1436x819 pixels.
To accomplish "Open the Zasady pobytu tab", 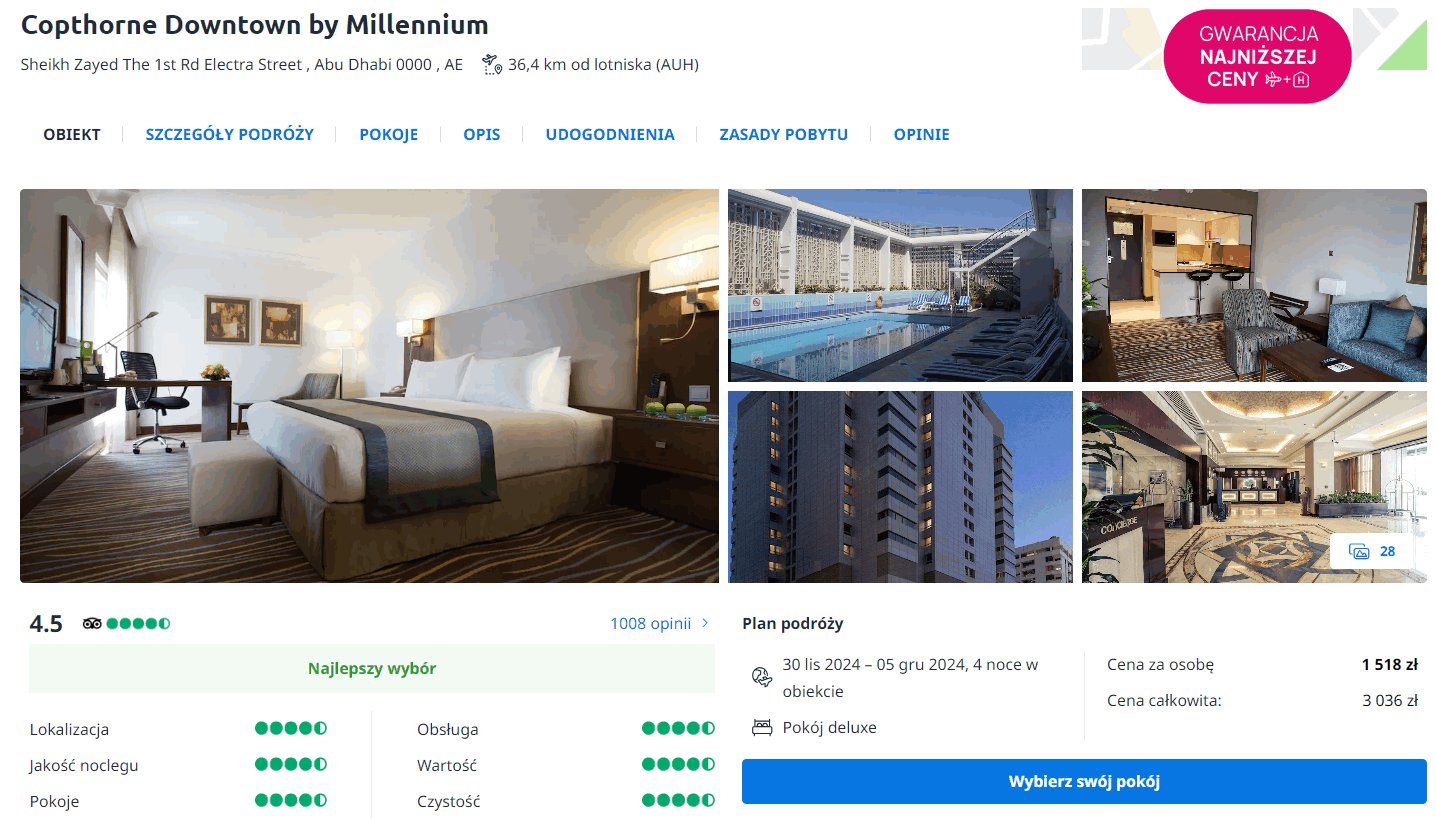I will (783, 134).
